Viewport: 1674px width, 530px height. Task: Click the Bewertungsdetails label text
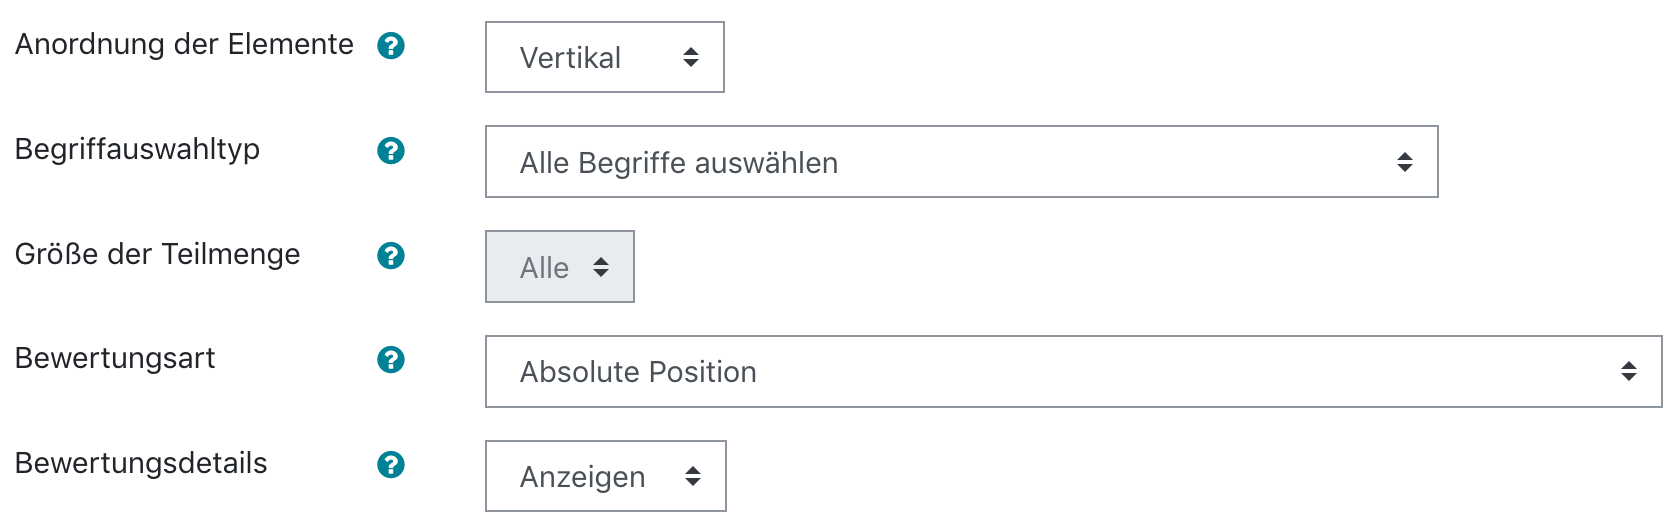(141, 464)
